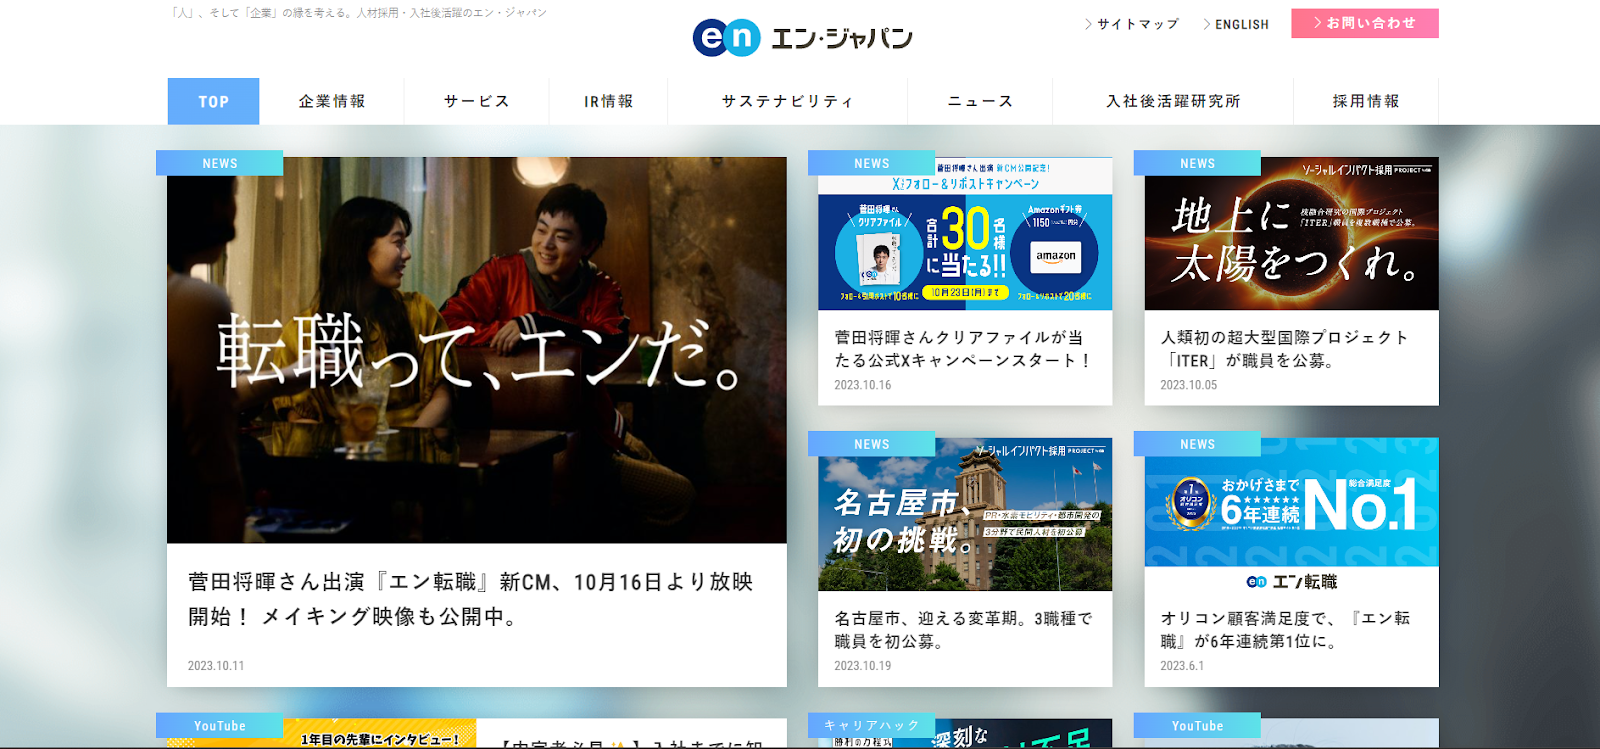Open the 名古屋市、初の挑戦 image

(x=965, y=514)
